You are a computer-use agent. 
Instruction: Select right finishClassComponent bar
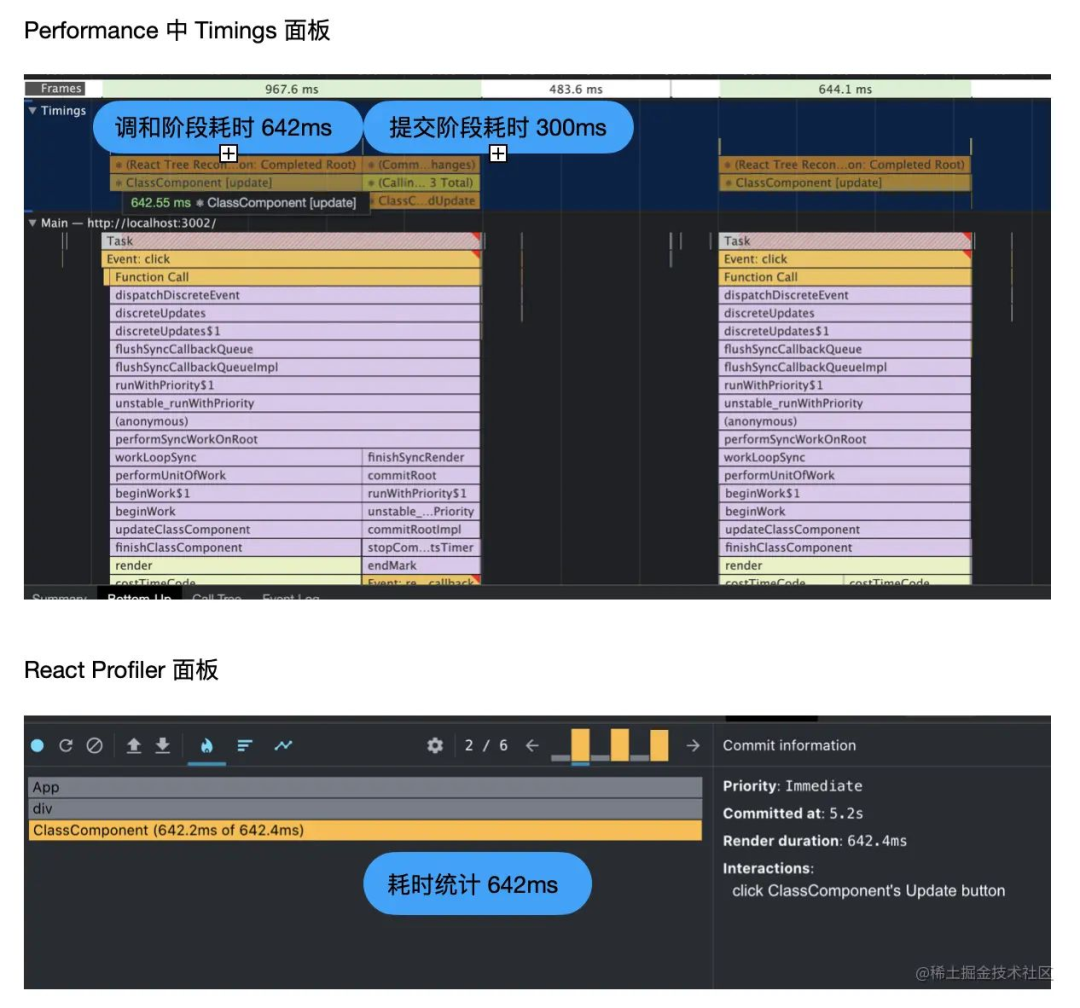845,547
